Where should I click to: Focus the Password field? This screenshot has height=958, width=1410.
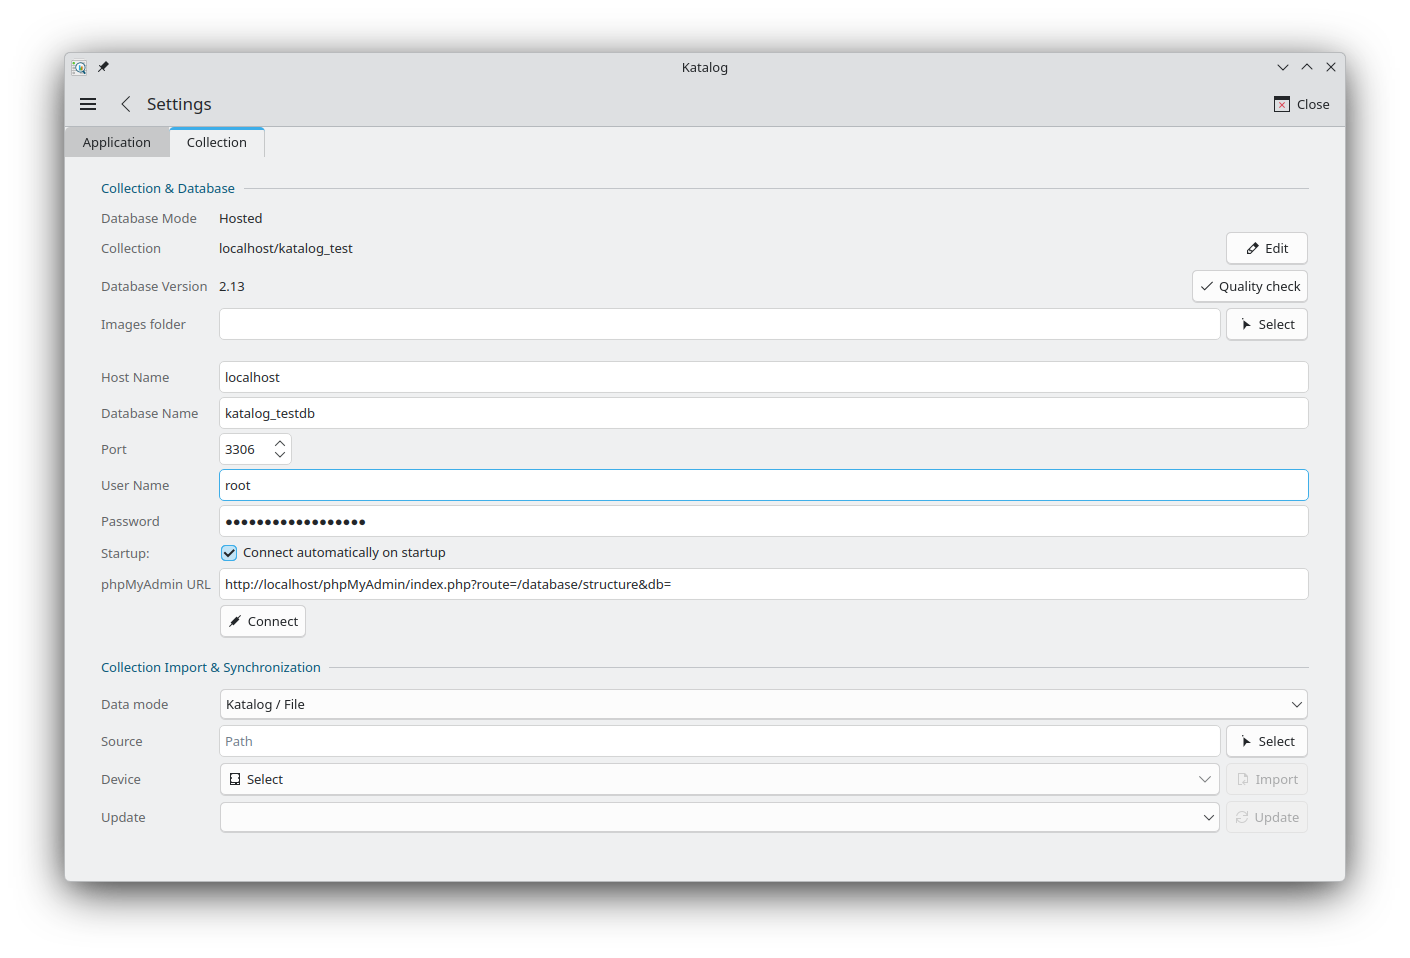pos(764,521)
